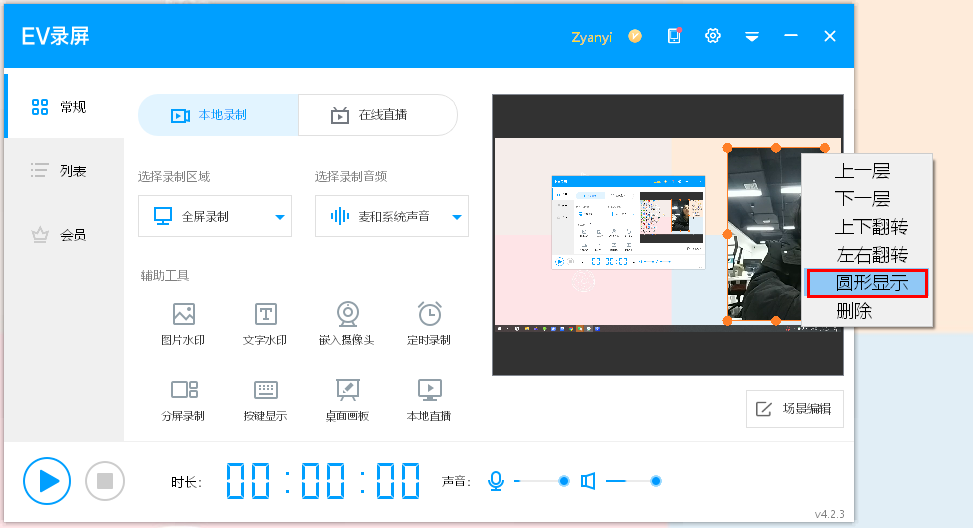Image resolution: width=973 pixels, height=528 pixels.
Task: Click the settings gear in title bar
Action: click(713, 36)
